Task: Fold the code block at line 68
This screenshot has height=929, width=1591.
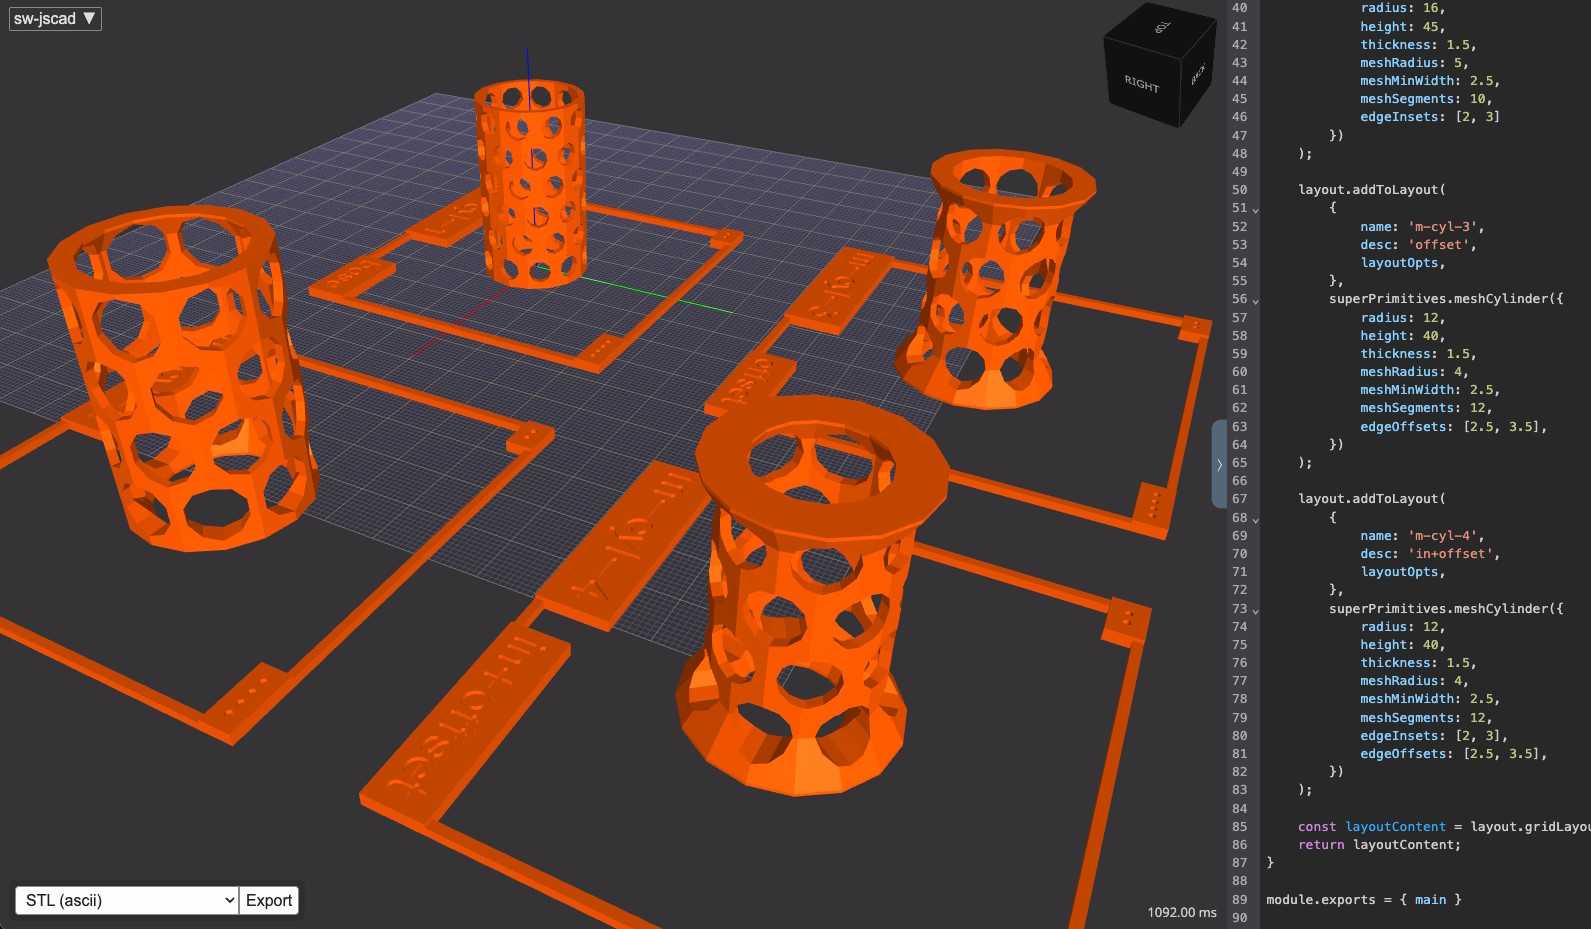Action: 1256,519
